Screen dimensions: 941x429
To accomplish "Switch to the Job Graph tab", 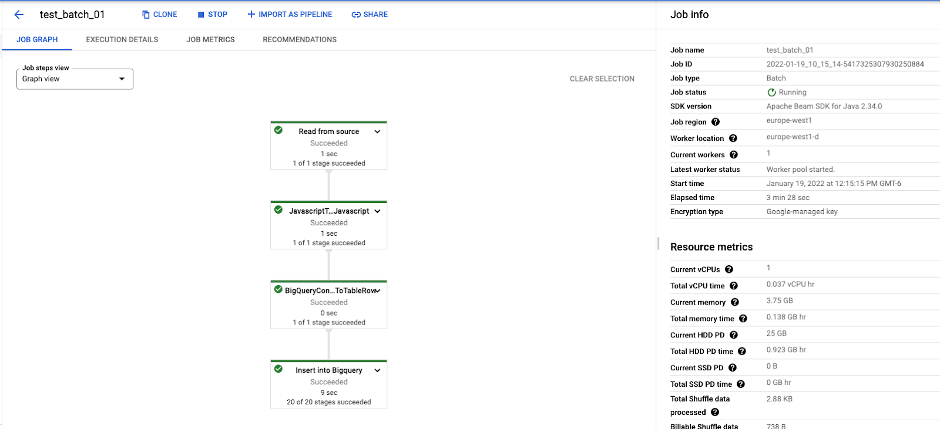I will (37, 40).
